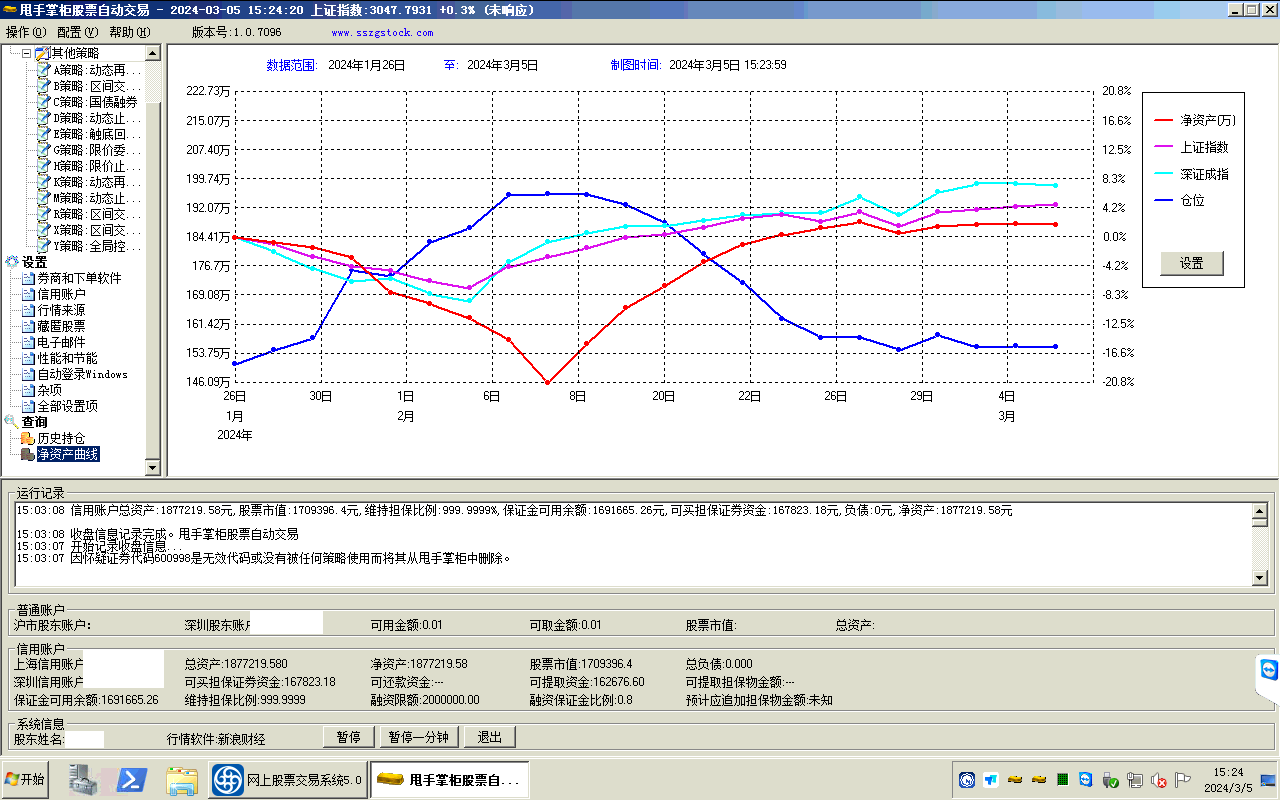Open the 信用账户 settings page
The image size is (1280, 800).
[x=61, y=294]
